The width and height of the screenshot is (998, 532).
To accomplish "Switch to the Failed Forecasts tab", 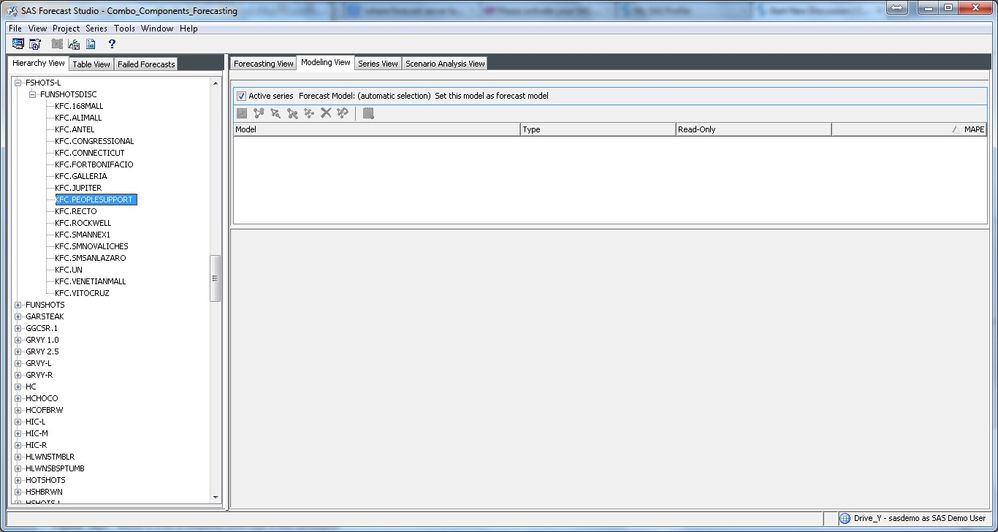I will click(x=146, y=64).
